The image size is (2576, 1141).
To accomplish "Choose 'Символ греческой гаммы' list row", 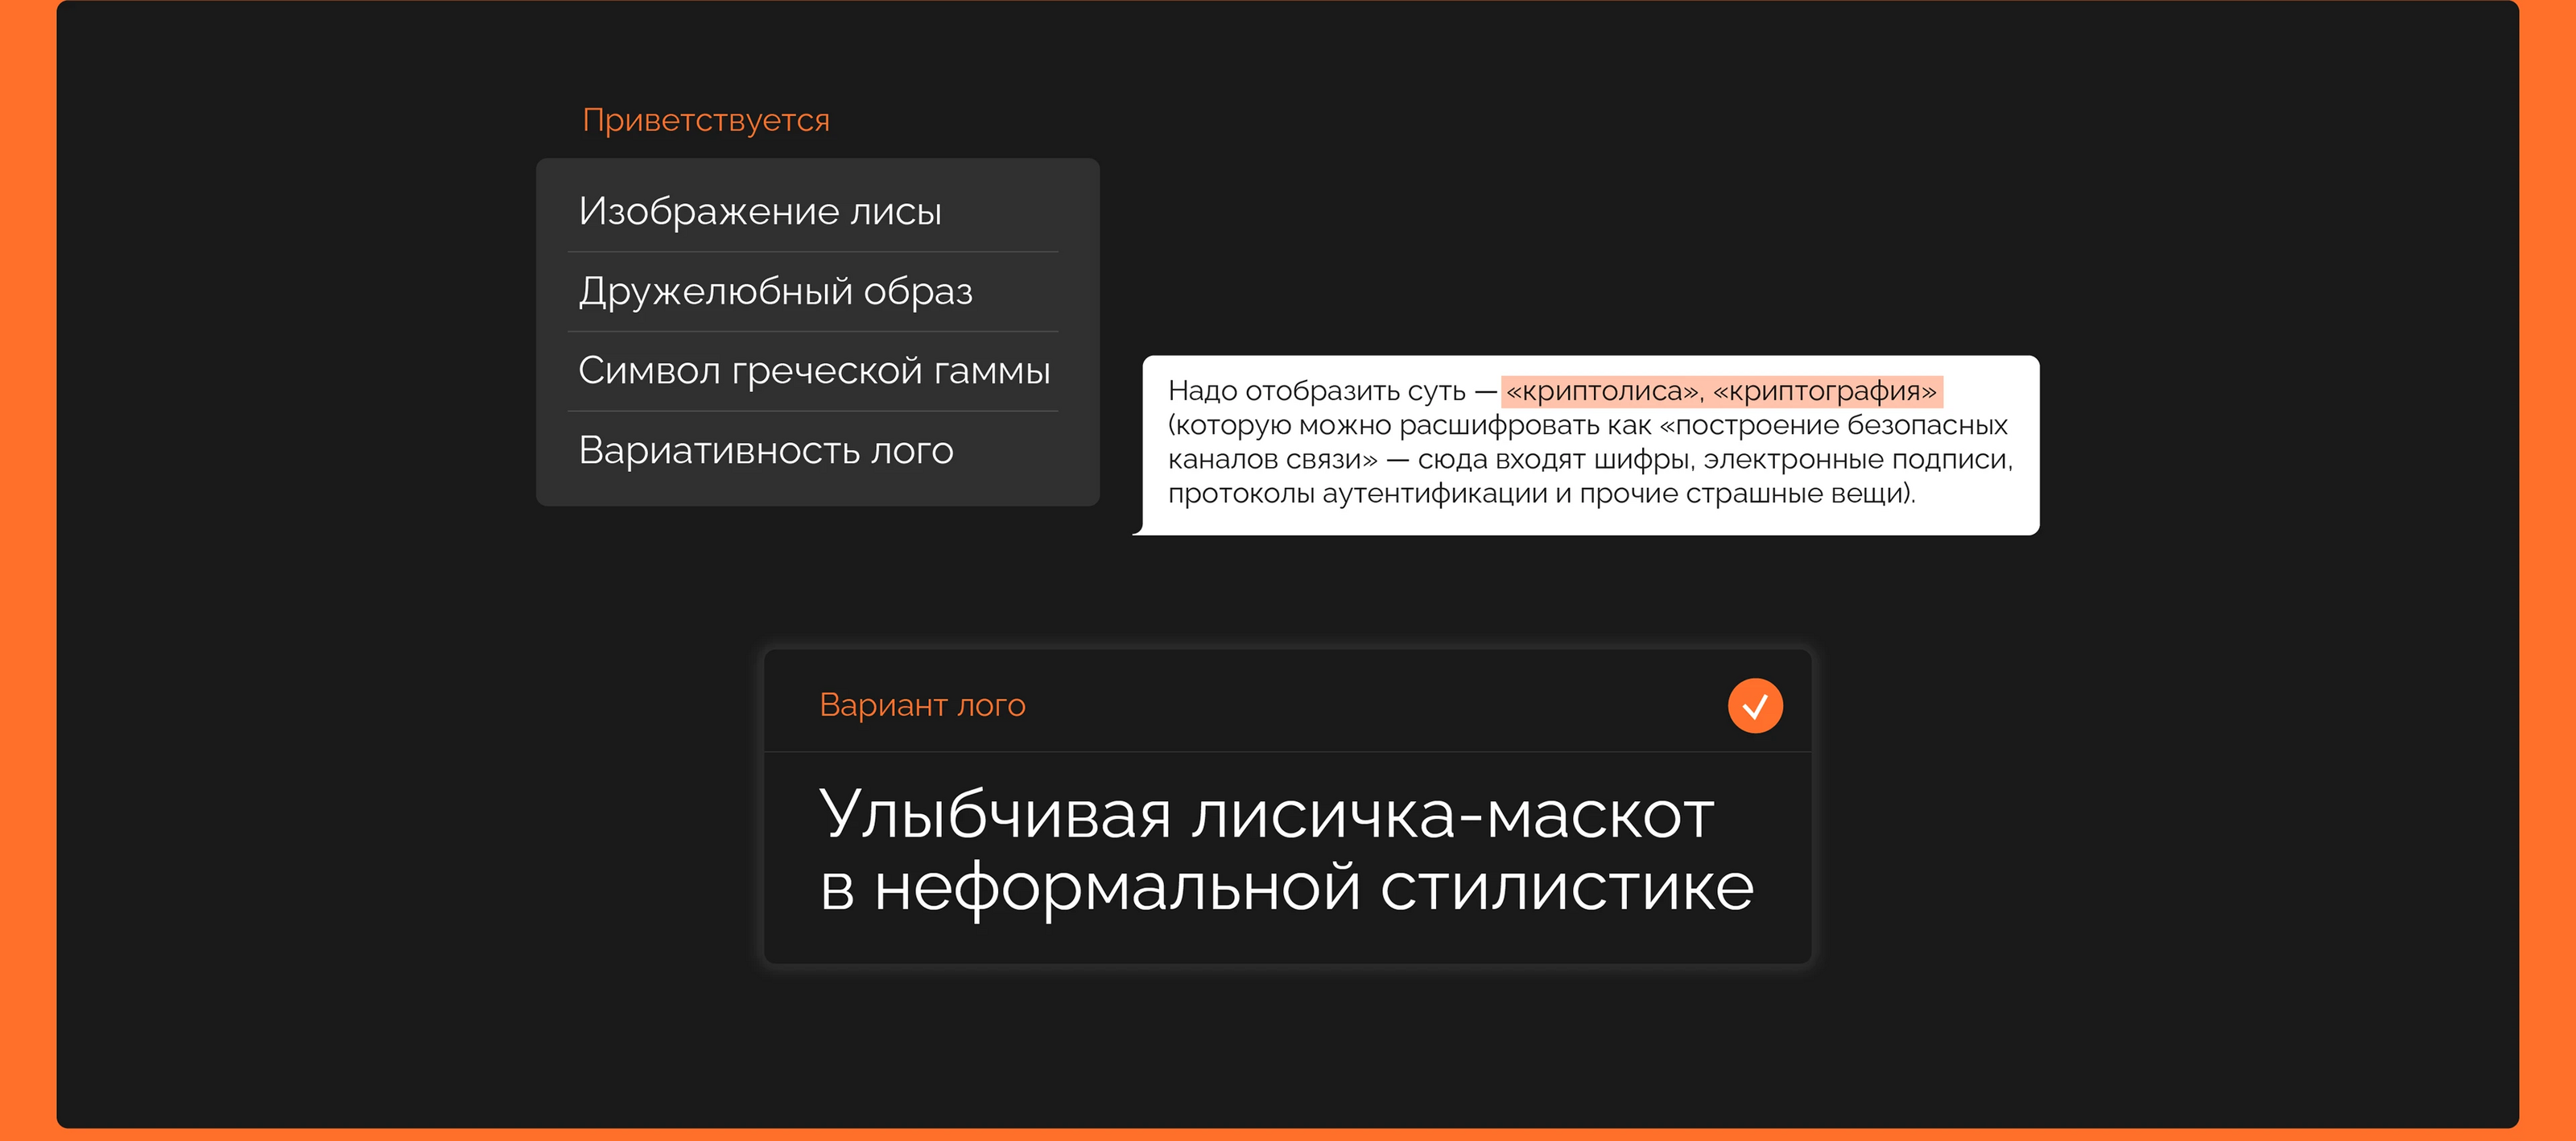I will coord(813,371).
